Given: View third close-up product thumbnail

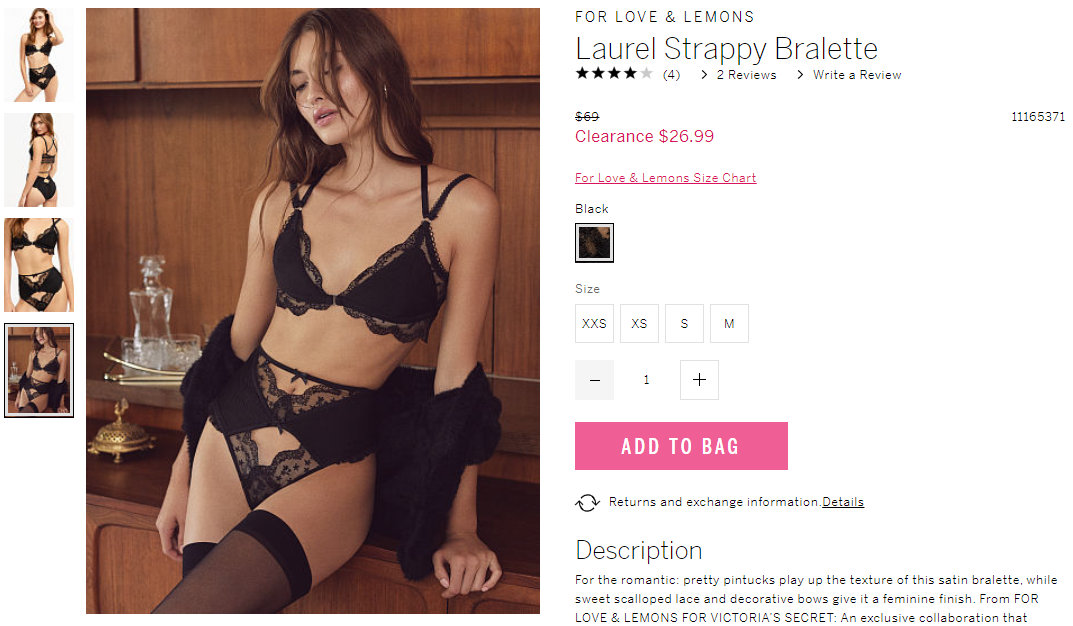Looking at the screenshot, I should (39, 265).
